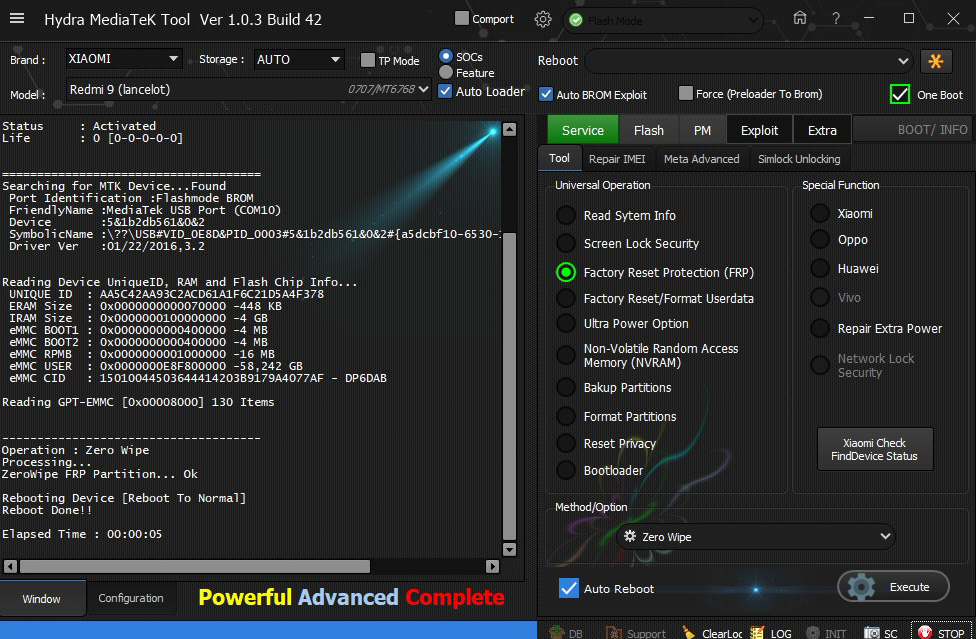
Task: Open the Brand dropdown
Action: [x=124, y=59]
